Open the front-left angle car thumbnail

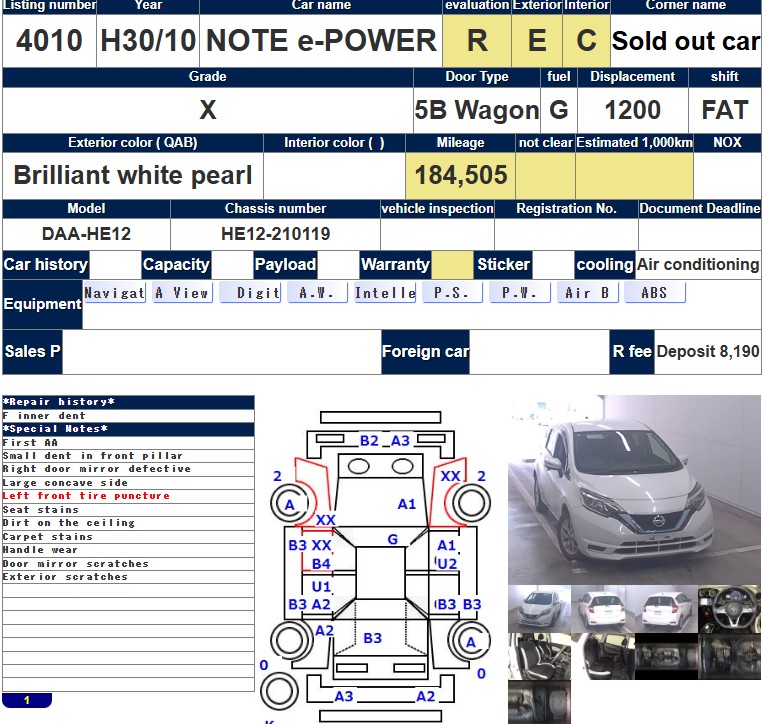[x=539, y=609]
